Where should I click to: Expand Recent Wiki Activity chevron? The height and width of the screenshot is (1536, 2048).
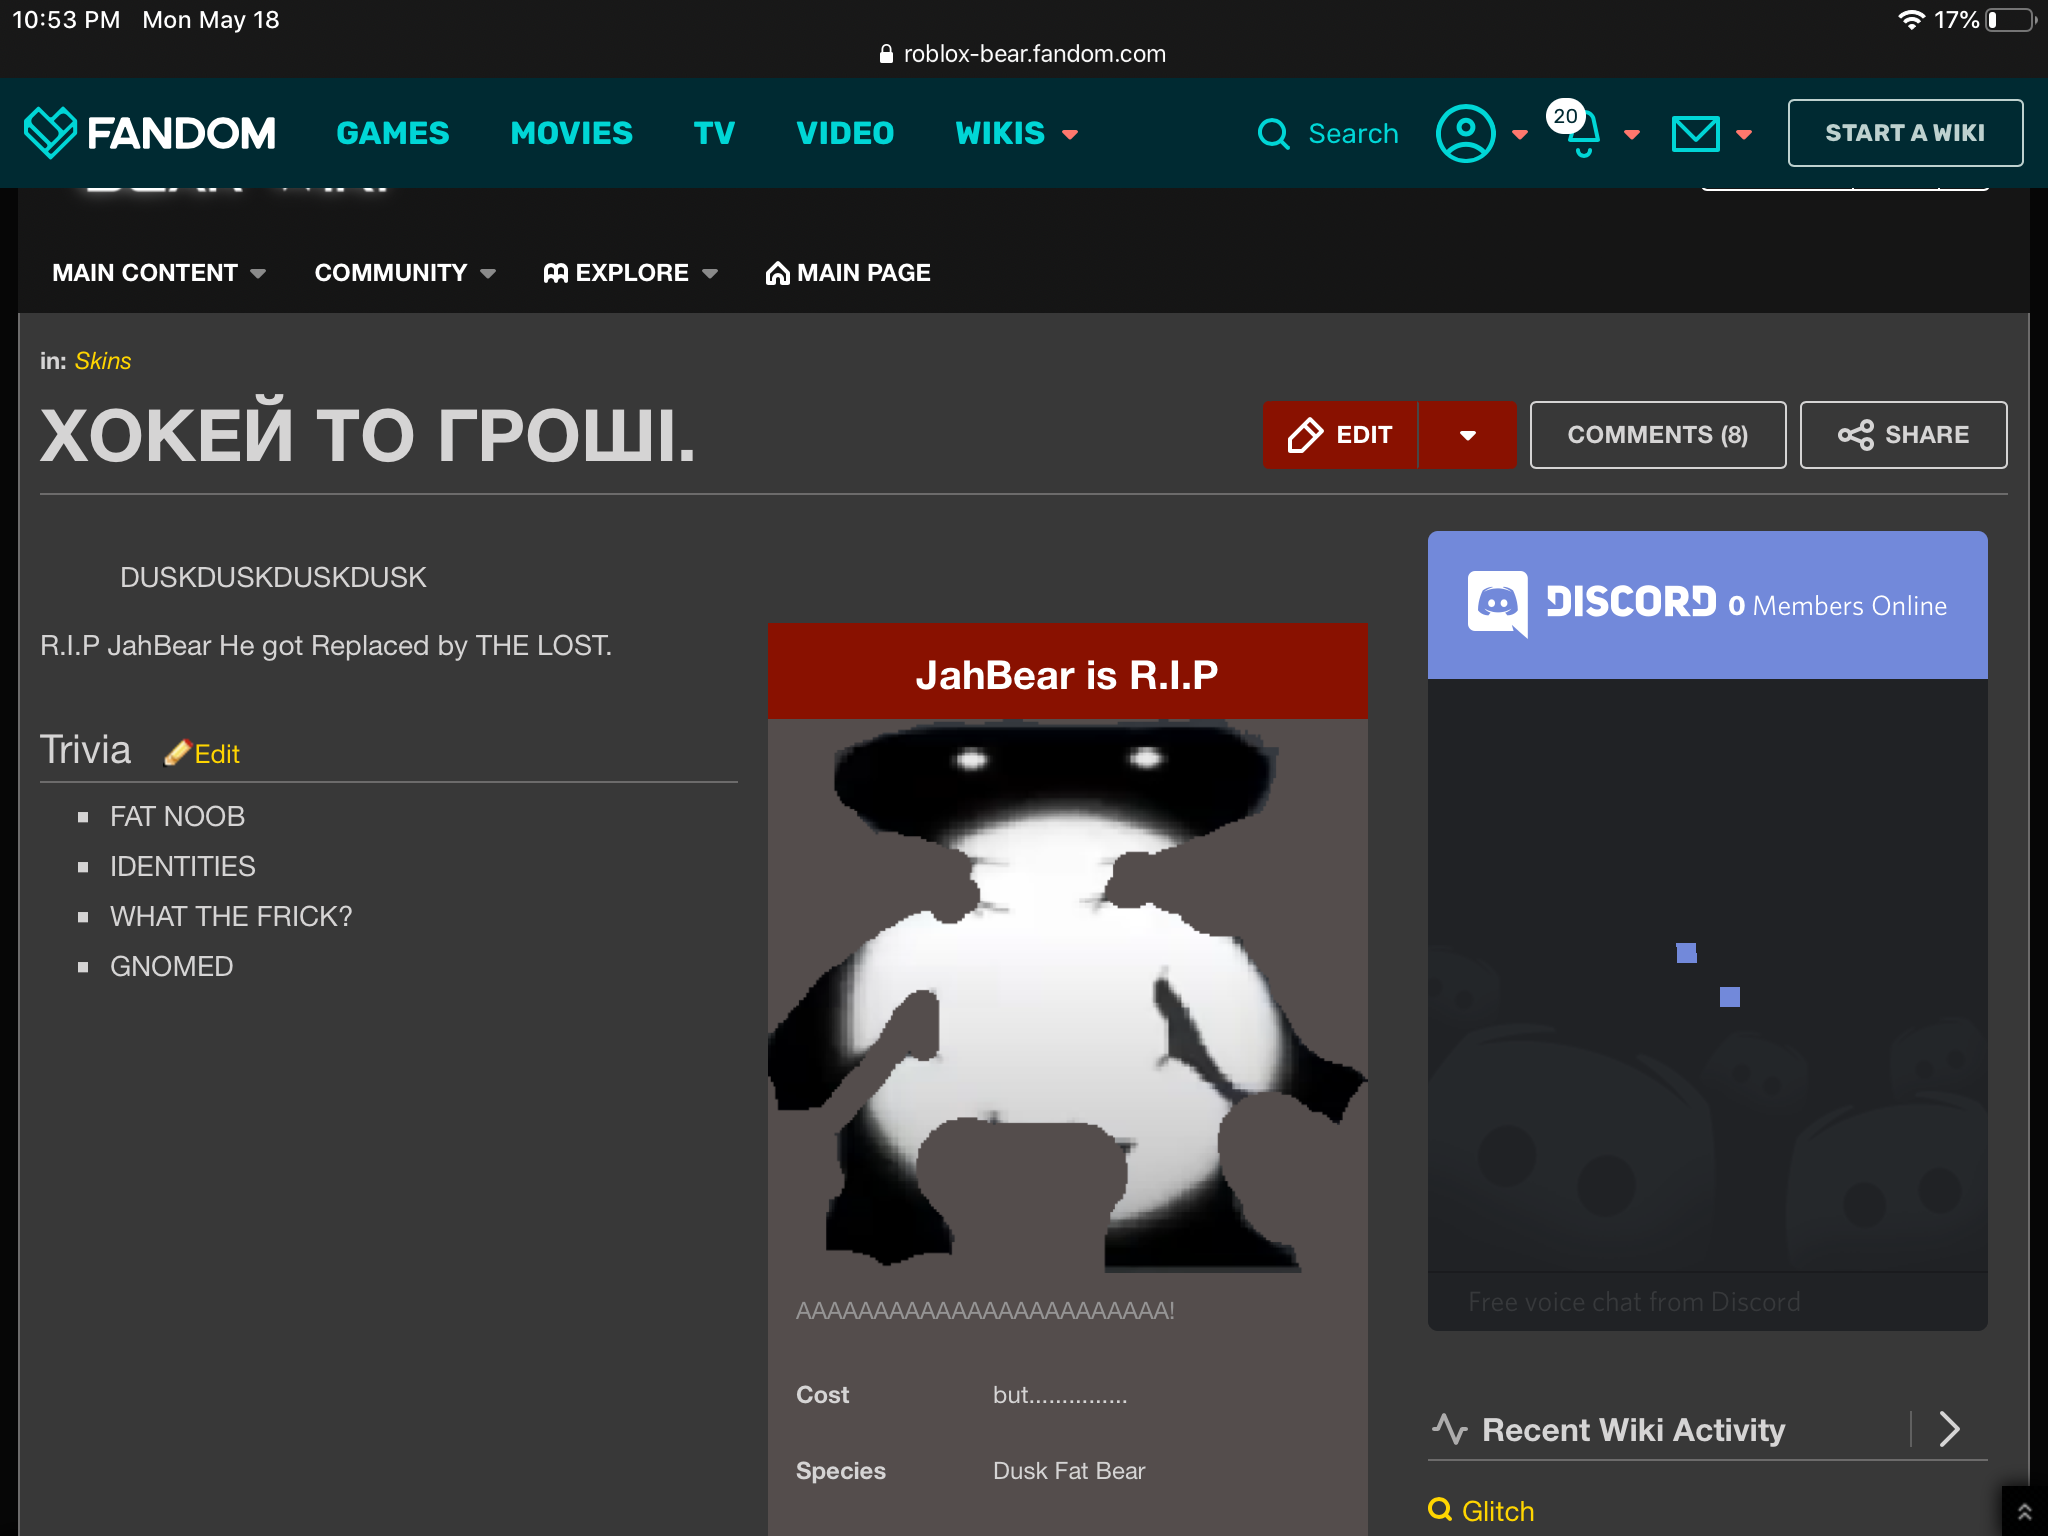tap(1949, 1429)
